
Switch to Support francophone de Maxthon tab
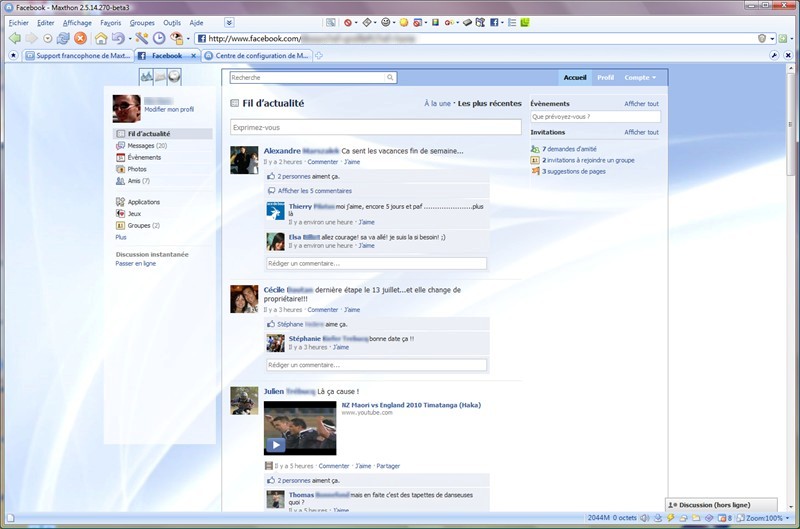coord(78,56)
